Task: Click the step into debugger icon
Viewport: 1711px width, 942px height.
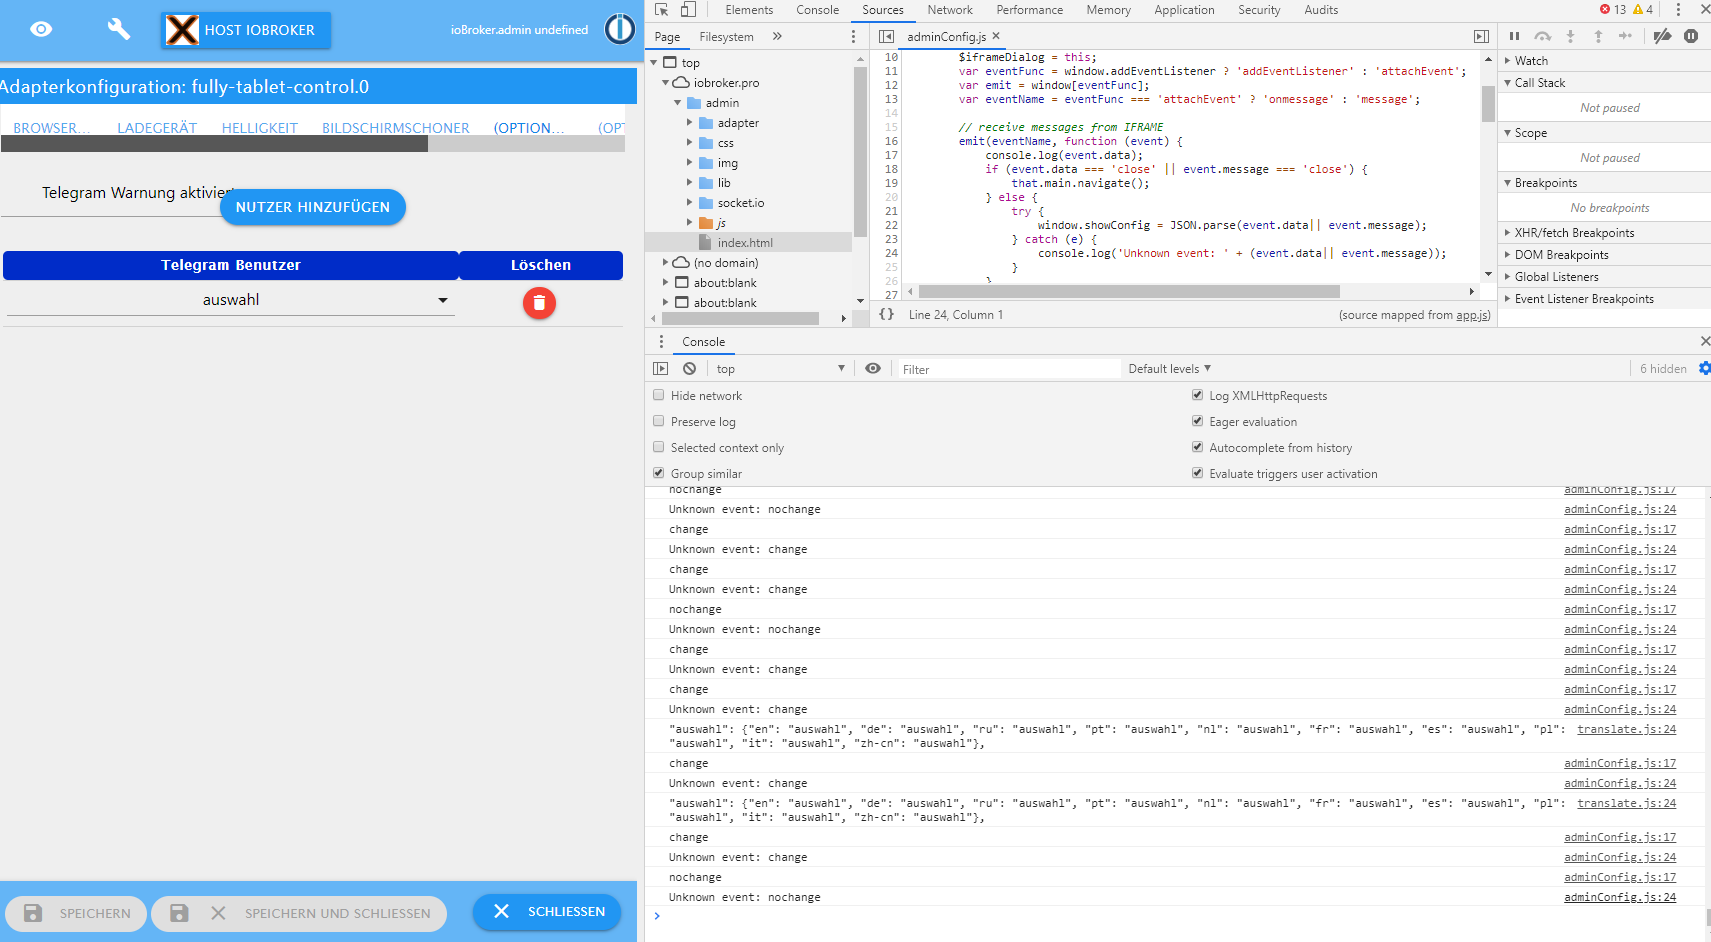Action: (x=1570, y=36)
